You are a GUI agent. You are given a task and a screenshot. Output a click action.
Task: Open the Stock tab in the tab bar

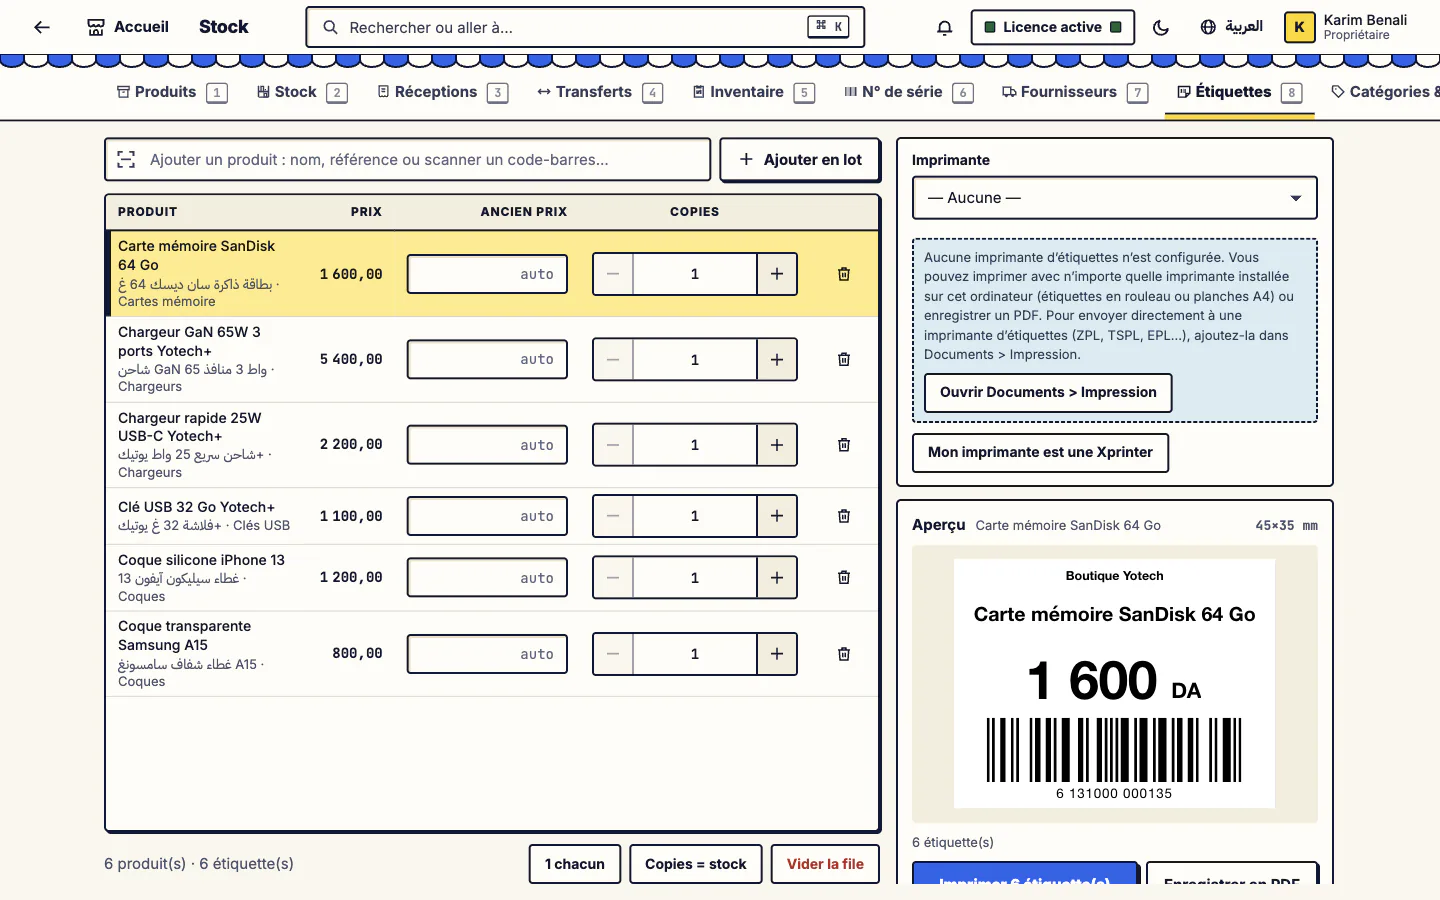pyautogui.click(x=302, y=92)
